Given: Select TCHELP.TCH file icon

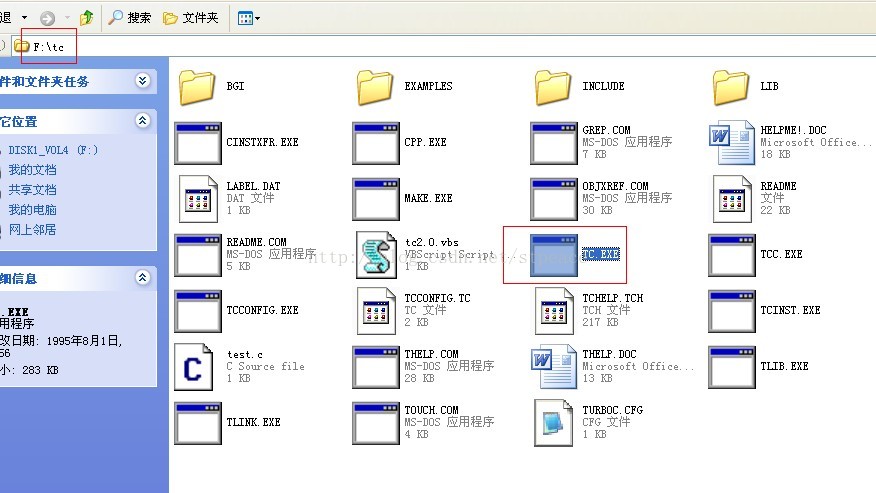Looking at the screenshot, I should (x=554, y=311).
